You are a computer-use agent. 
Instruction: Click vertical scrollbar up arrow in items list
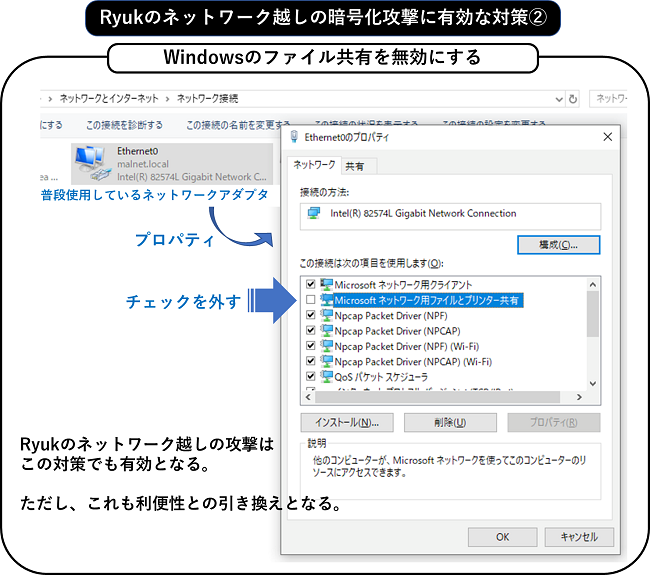click(x=593, y=284)
